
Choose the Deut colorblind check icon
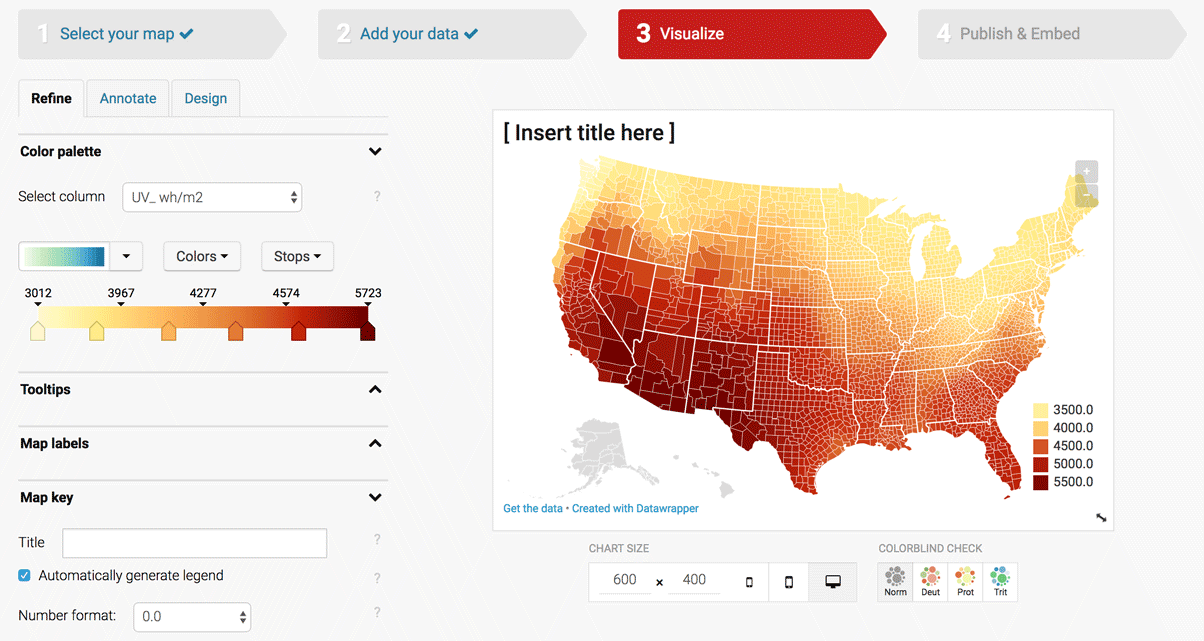(x=931, y=582)
